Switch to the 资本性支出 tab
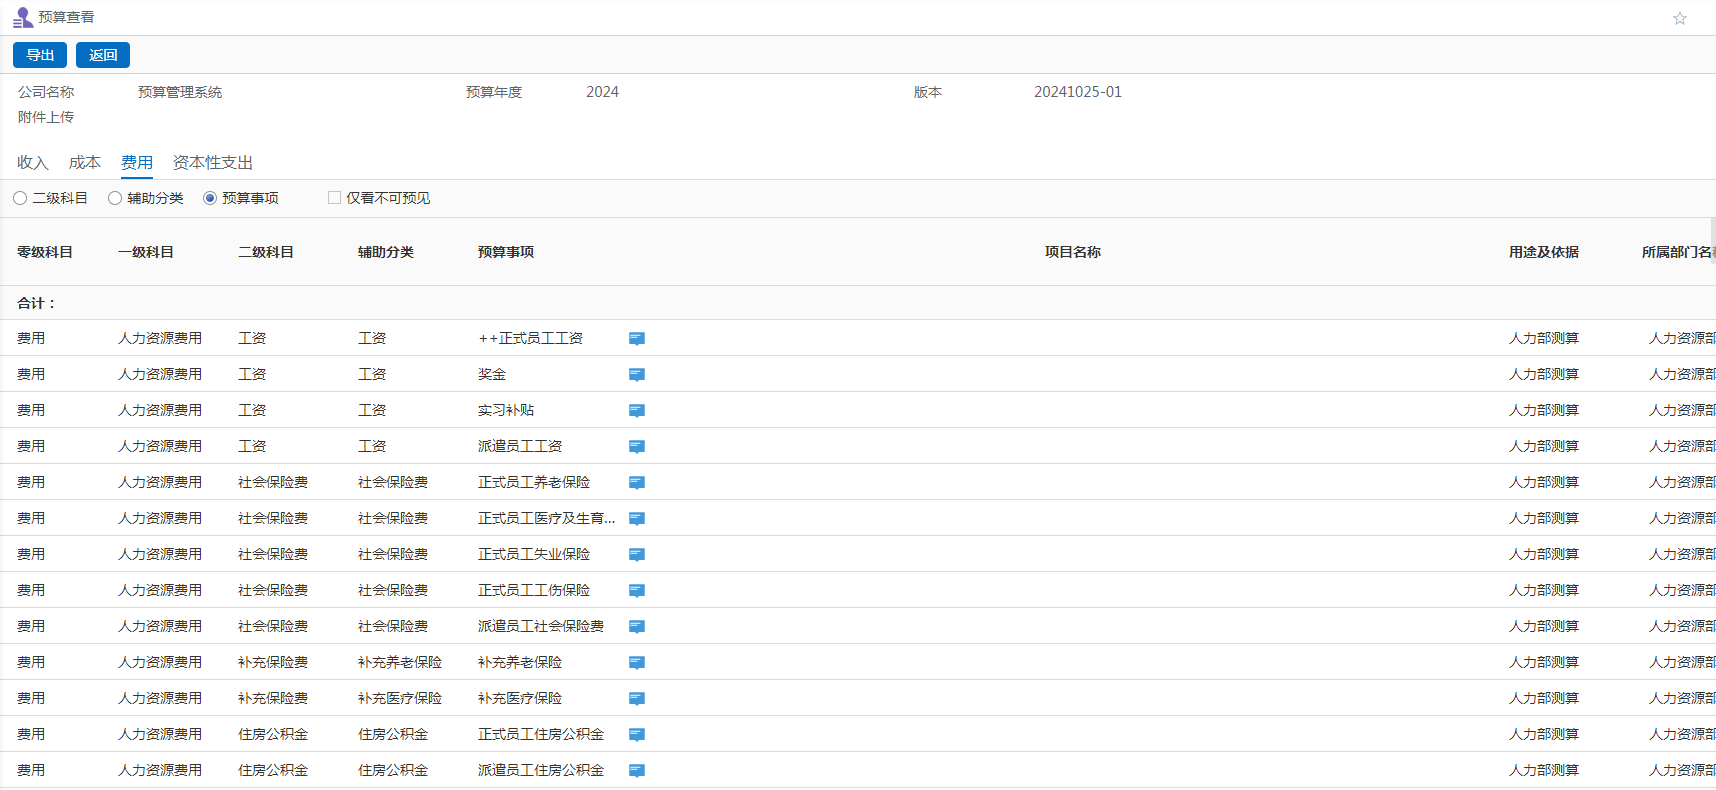 pyautogui.click(x=212, y=162)
